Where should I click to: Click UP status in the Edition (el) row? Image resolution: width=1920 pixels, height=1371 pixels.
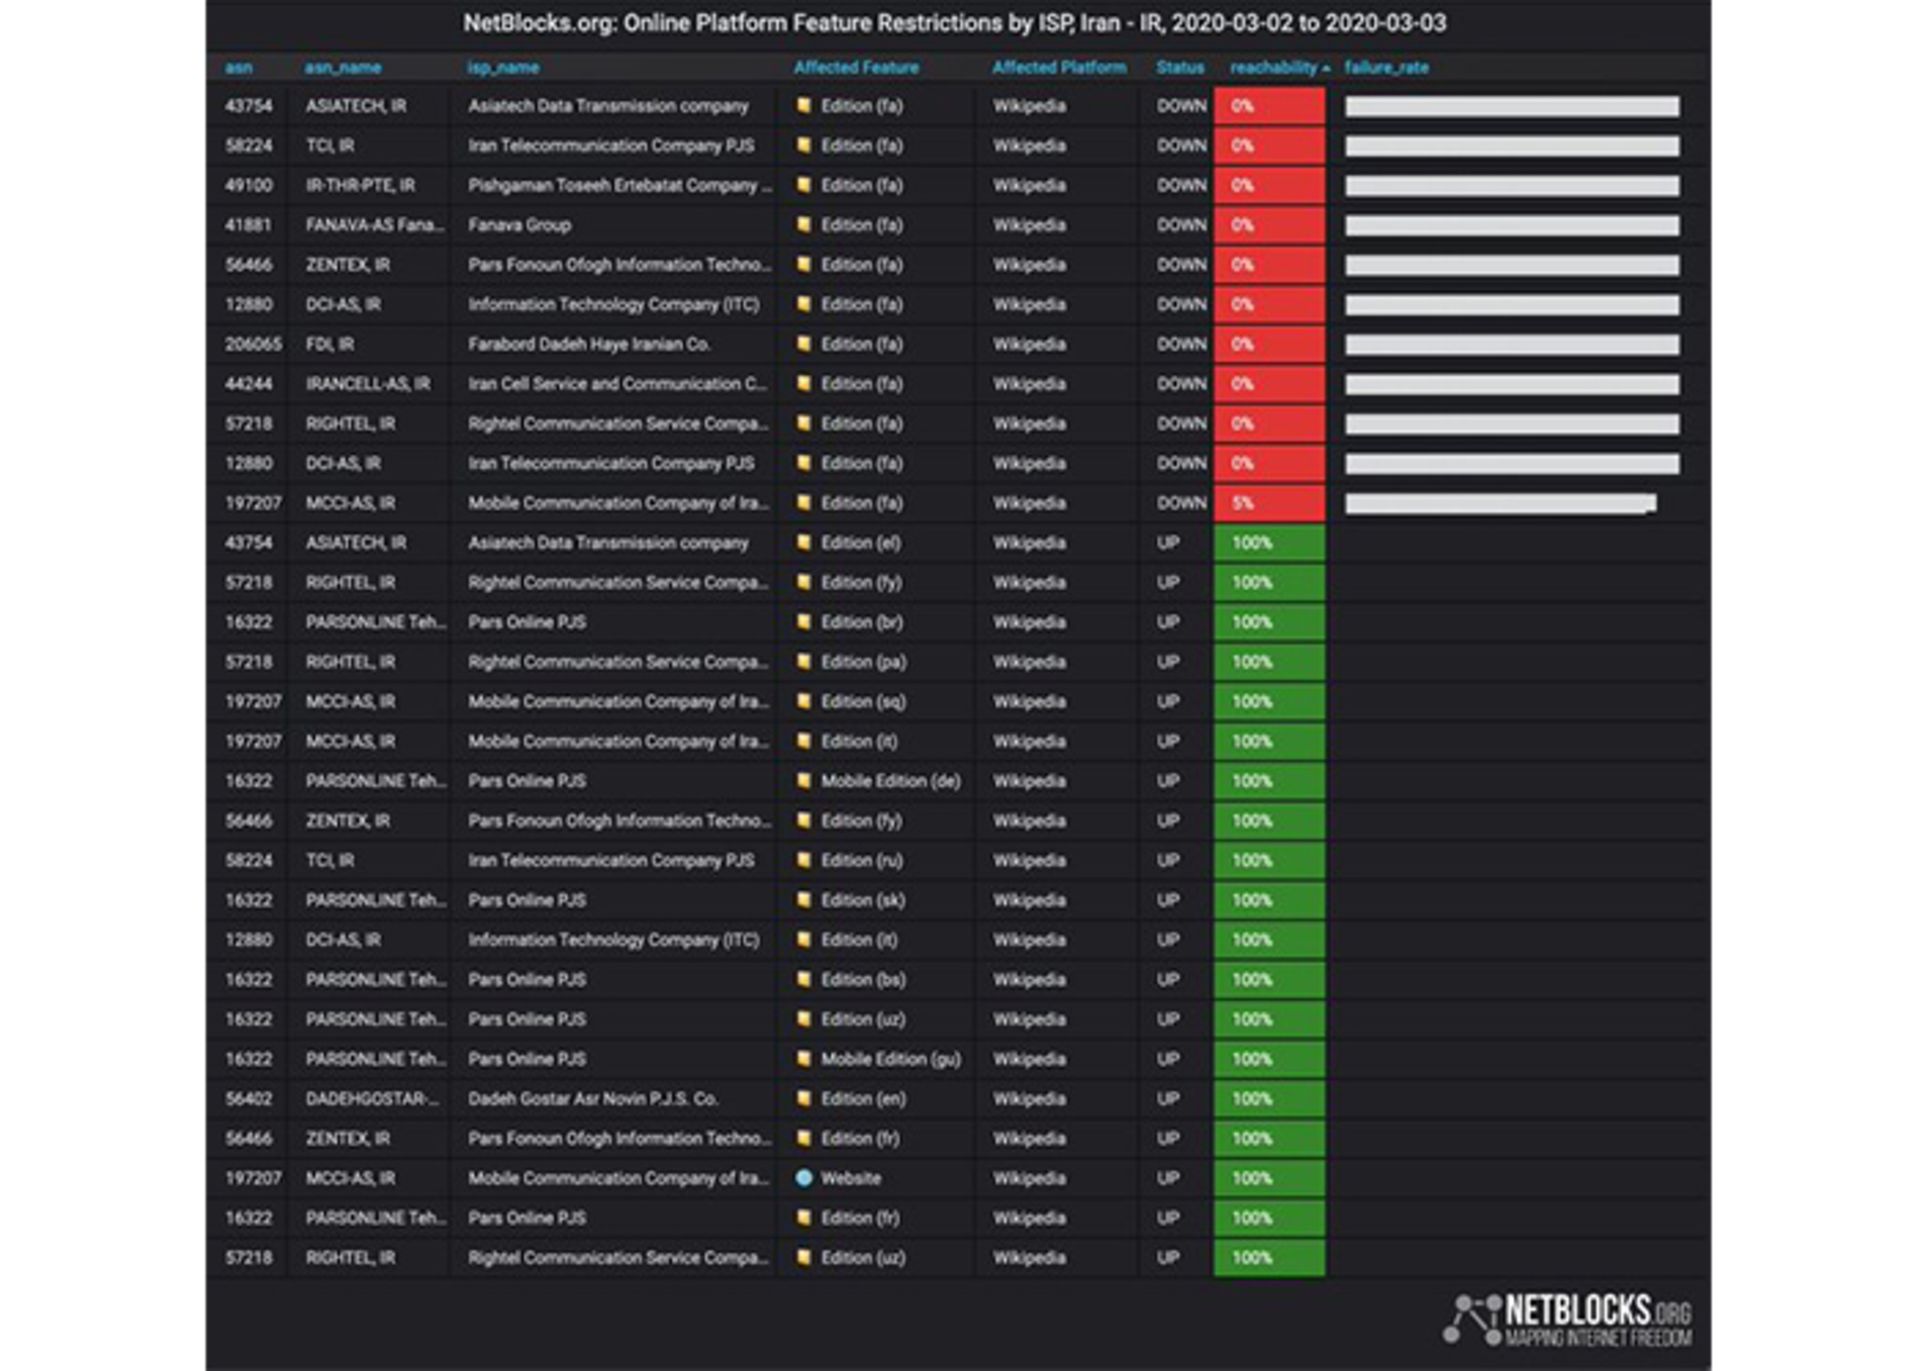point(1168,542)
